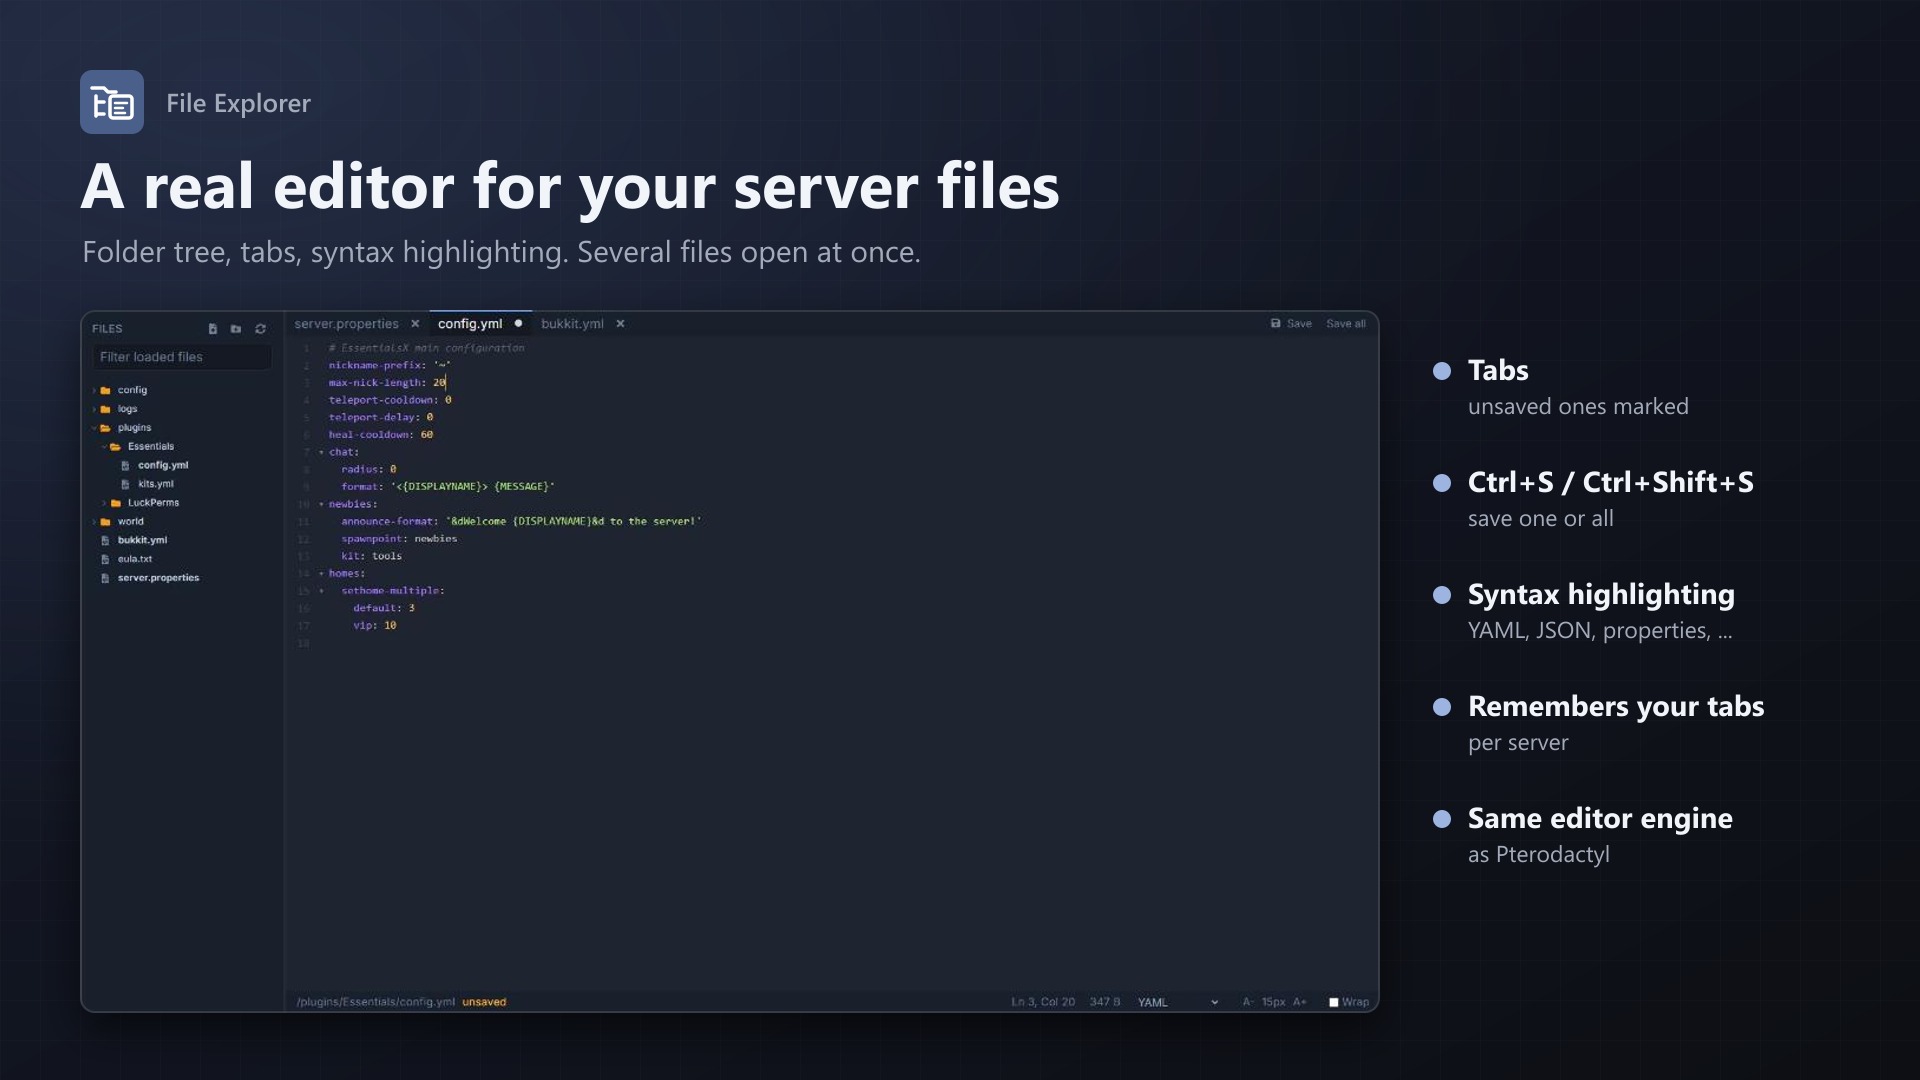Close the server.properties tab with its X
The height and width of the screenshot is (1080, 1920).
click(415, 324)
